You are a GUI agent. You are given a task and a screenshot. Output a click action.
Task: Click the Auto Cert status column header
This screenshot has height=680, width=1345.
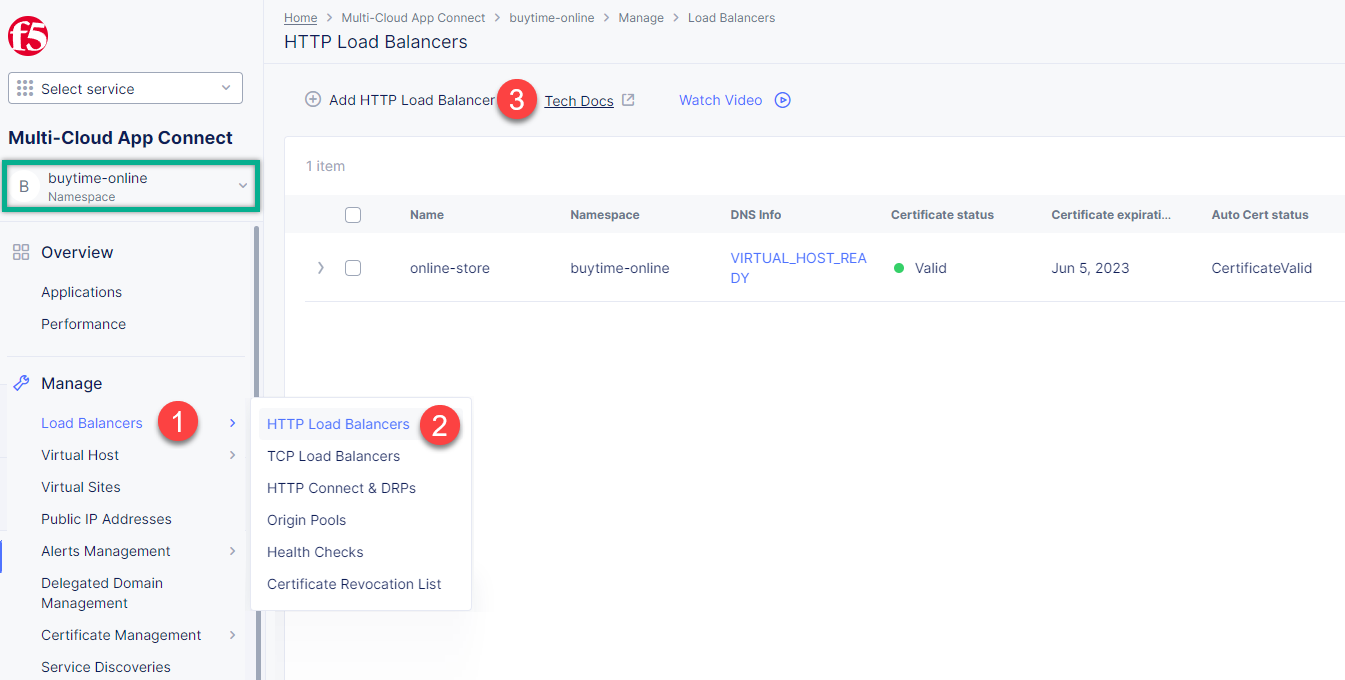tap(1260, 215)
